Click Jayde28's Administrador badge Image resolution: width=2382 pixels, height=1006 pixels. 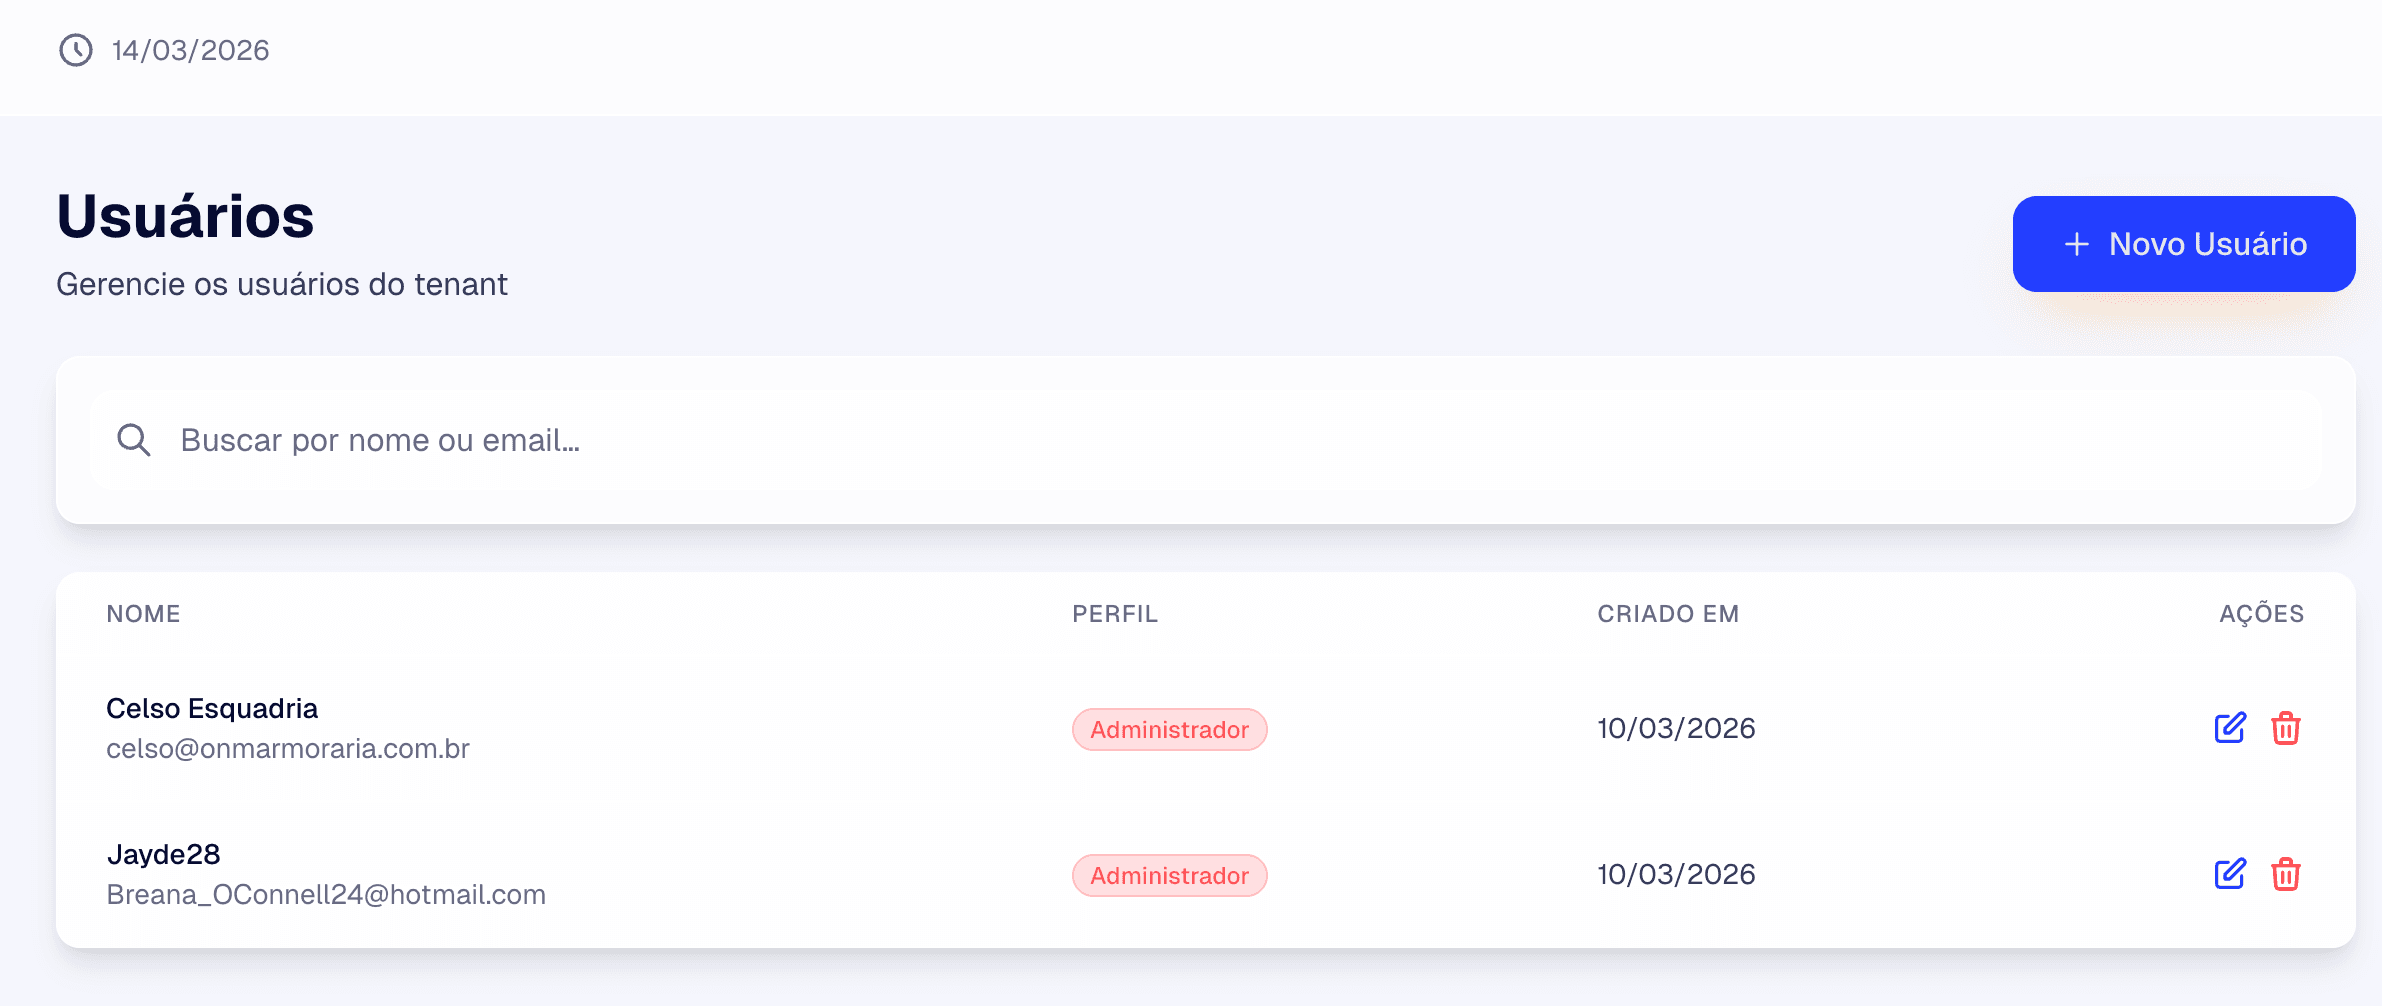[1169, 876]
